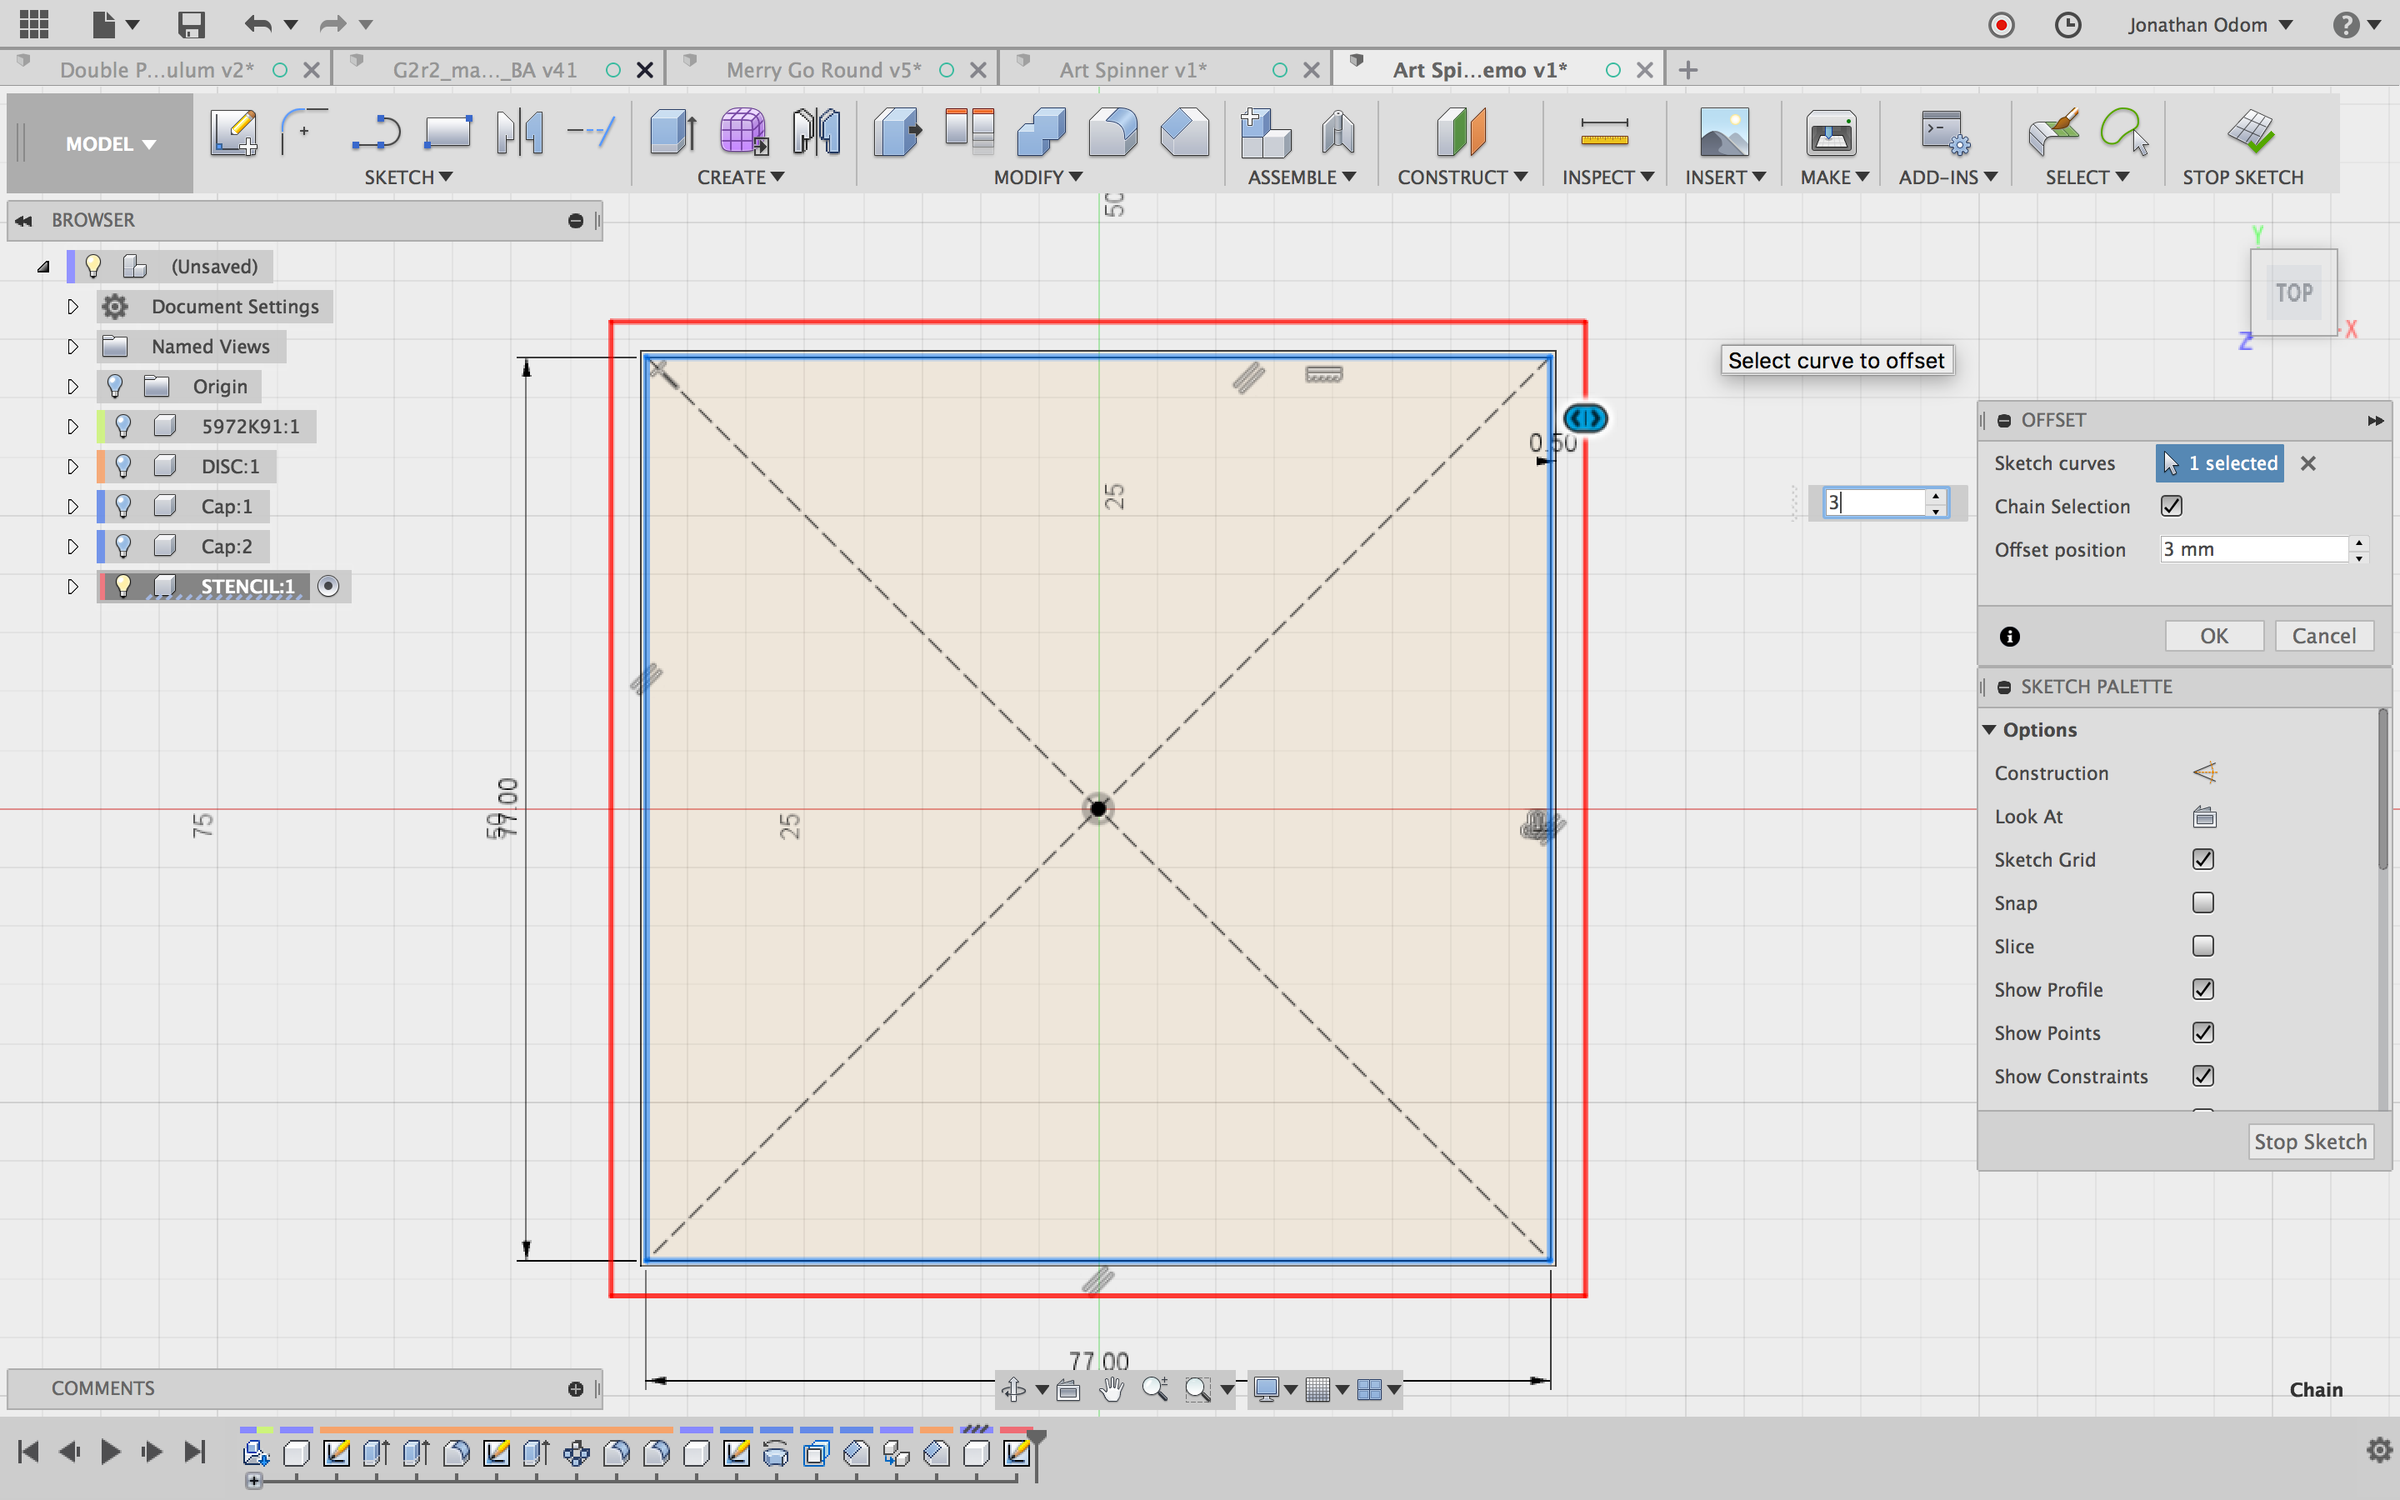Select the Extrude tool icon
The image size is (2400, 1500).
click(672, 133)
